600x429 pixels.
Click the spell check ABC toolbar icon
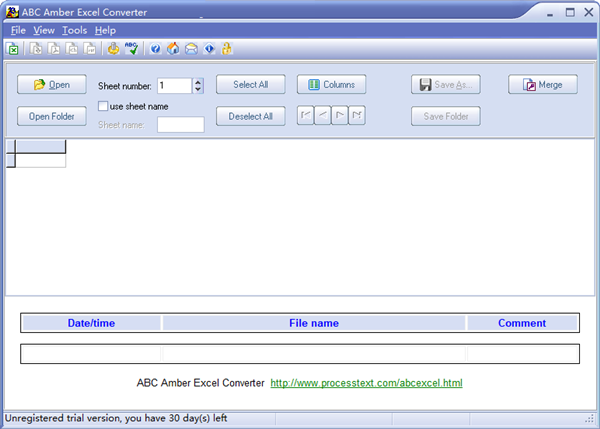point(131,48)
